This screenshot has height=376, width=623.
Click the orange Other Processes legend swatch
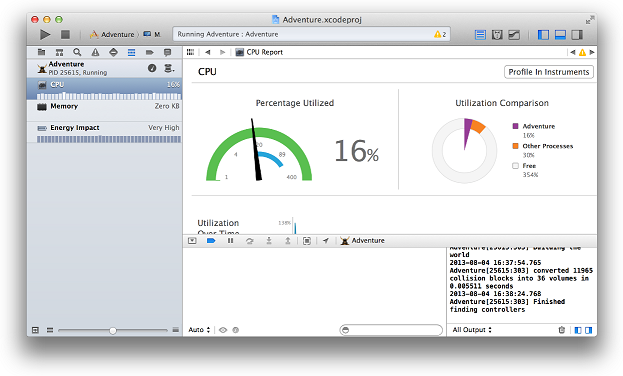tap(515, 146)
